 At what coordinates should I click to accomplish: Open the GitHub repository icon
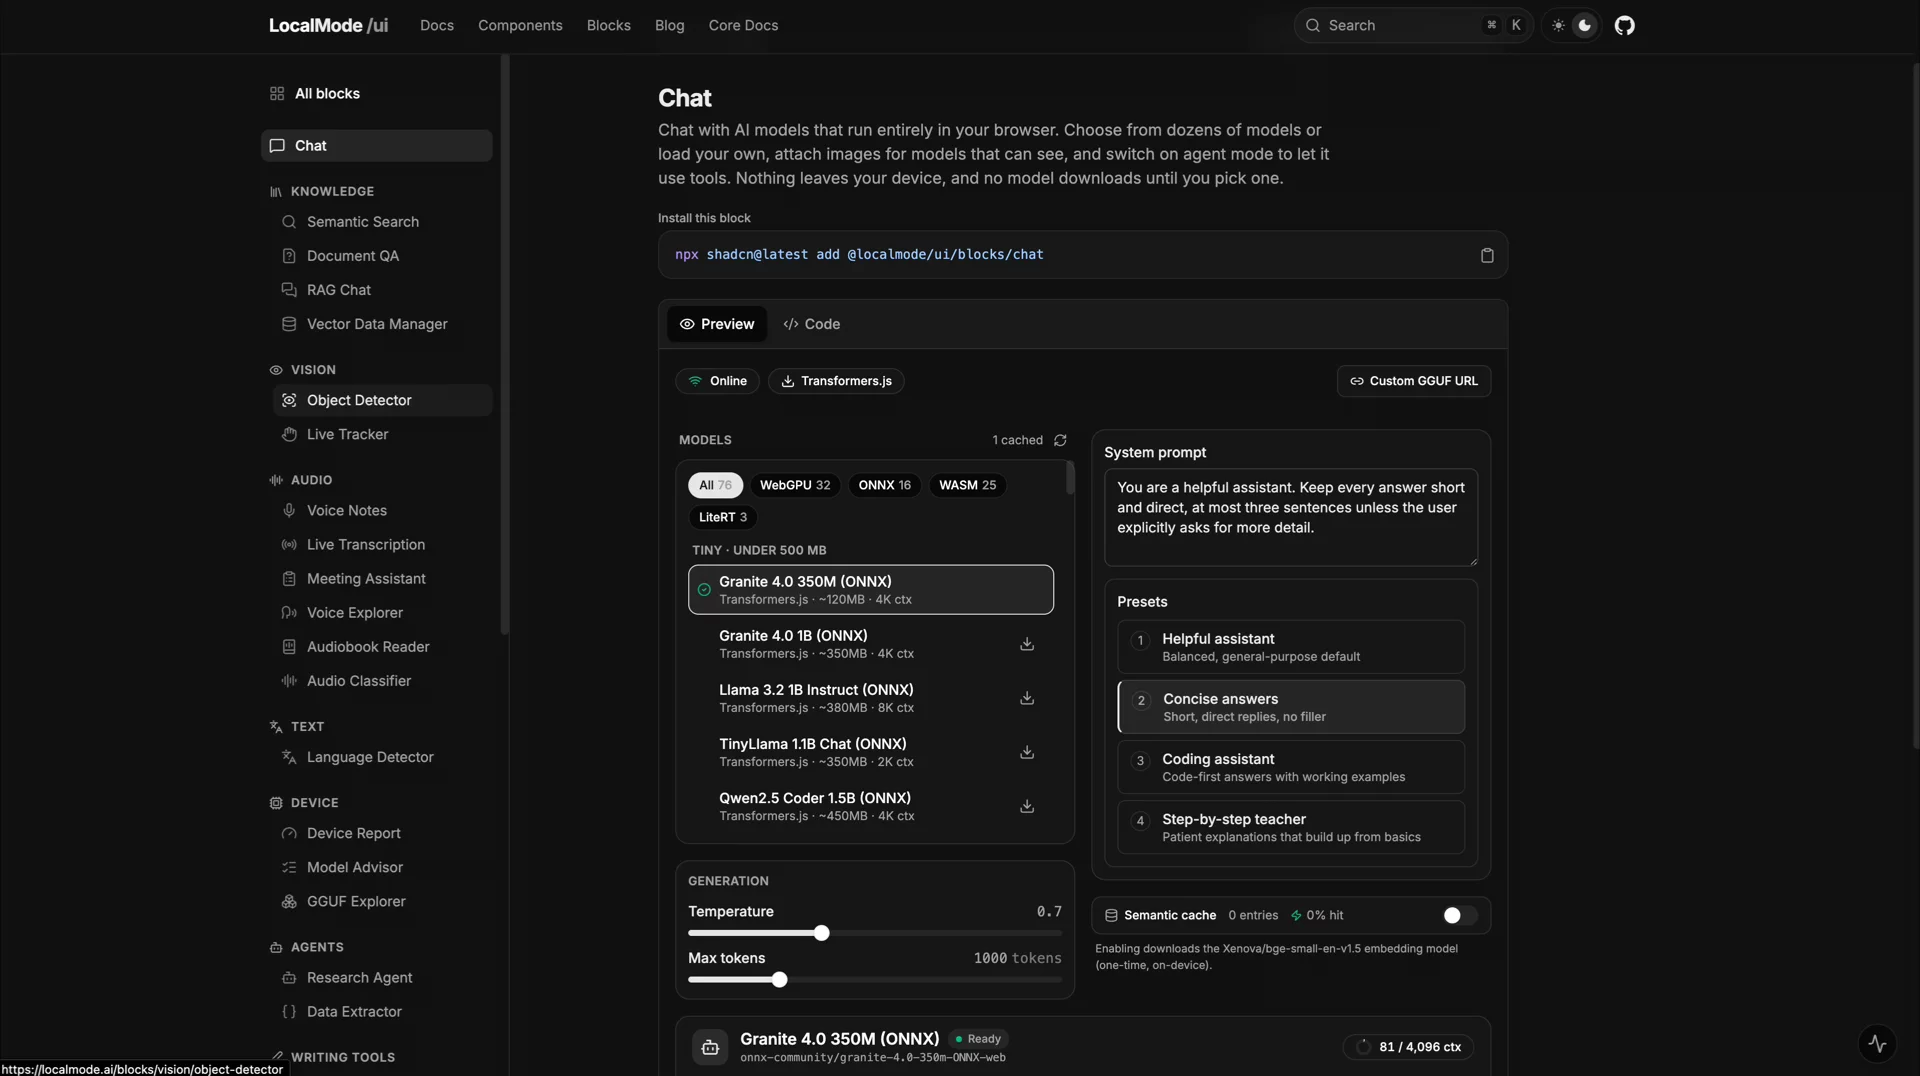[1624, 25]
